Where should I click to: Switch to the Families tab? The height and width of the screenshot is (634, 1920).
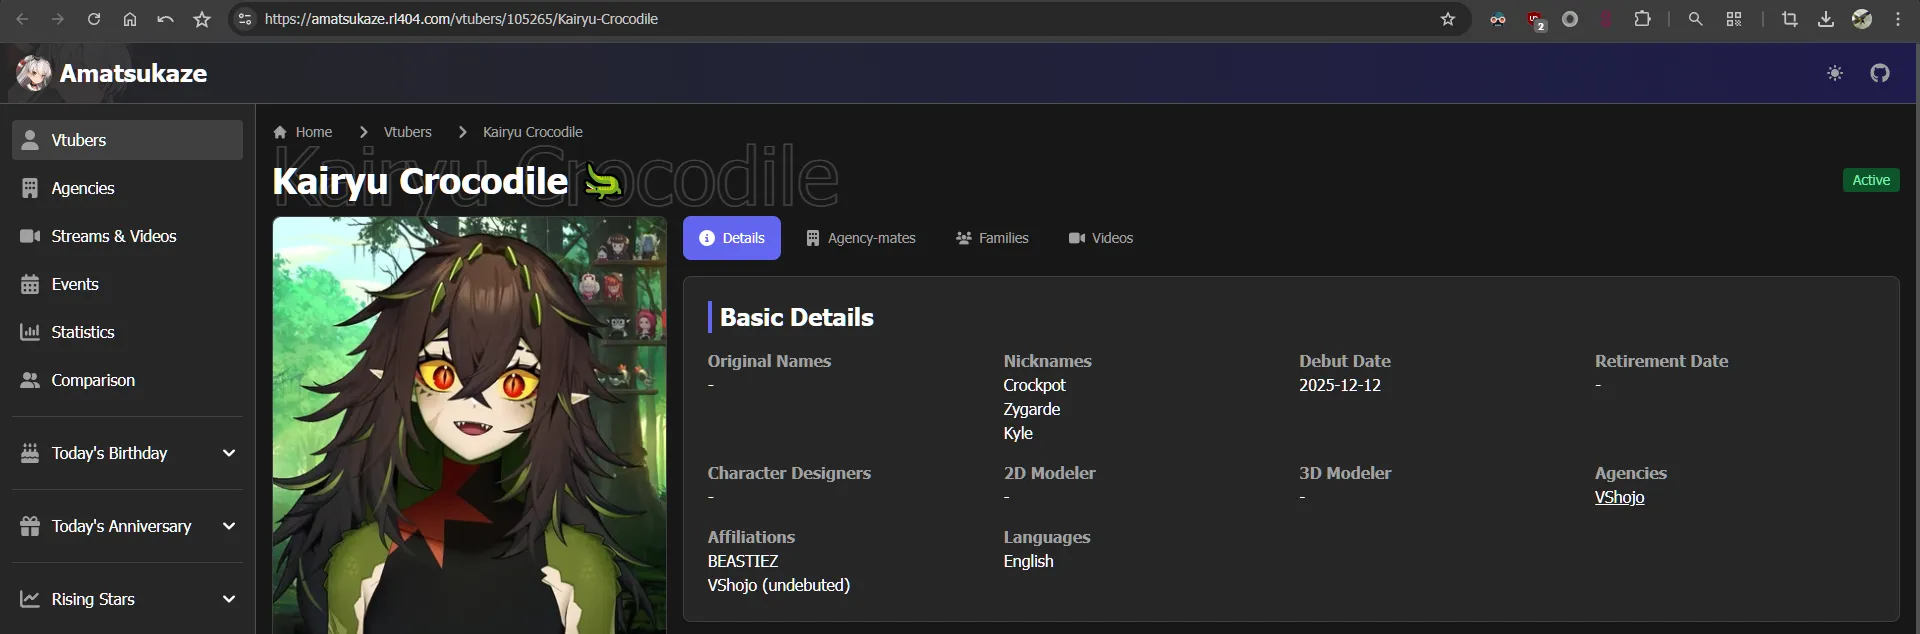[992, 238]
